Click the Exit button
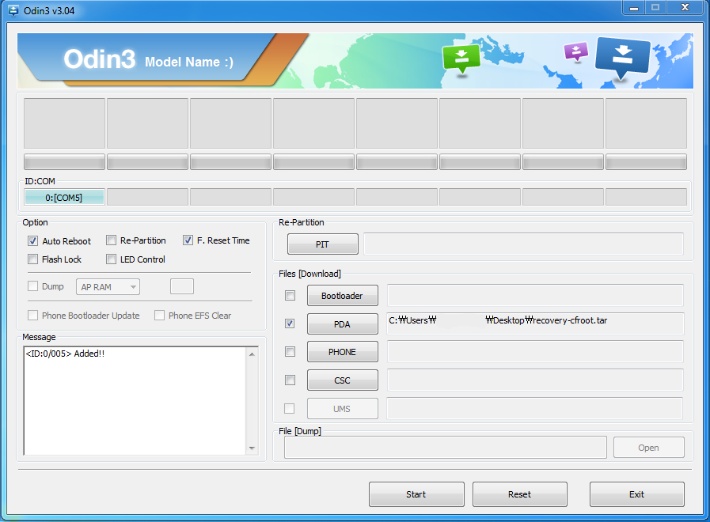 point(637,494)
